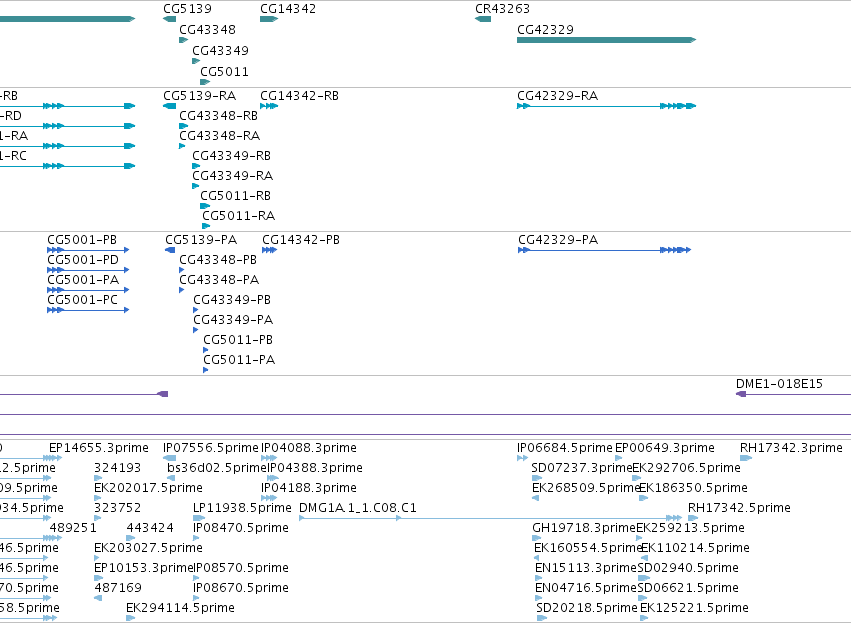This screenshot has width=851, height=623.
Task: Click the DMG1A.1_1.C08.C1 label
Action: point(358,508)
